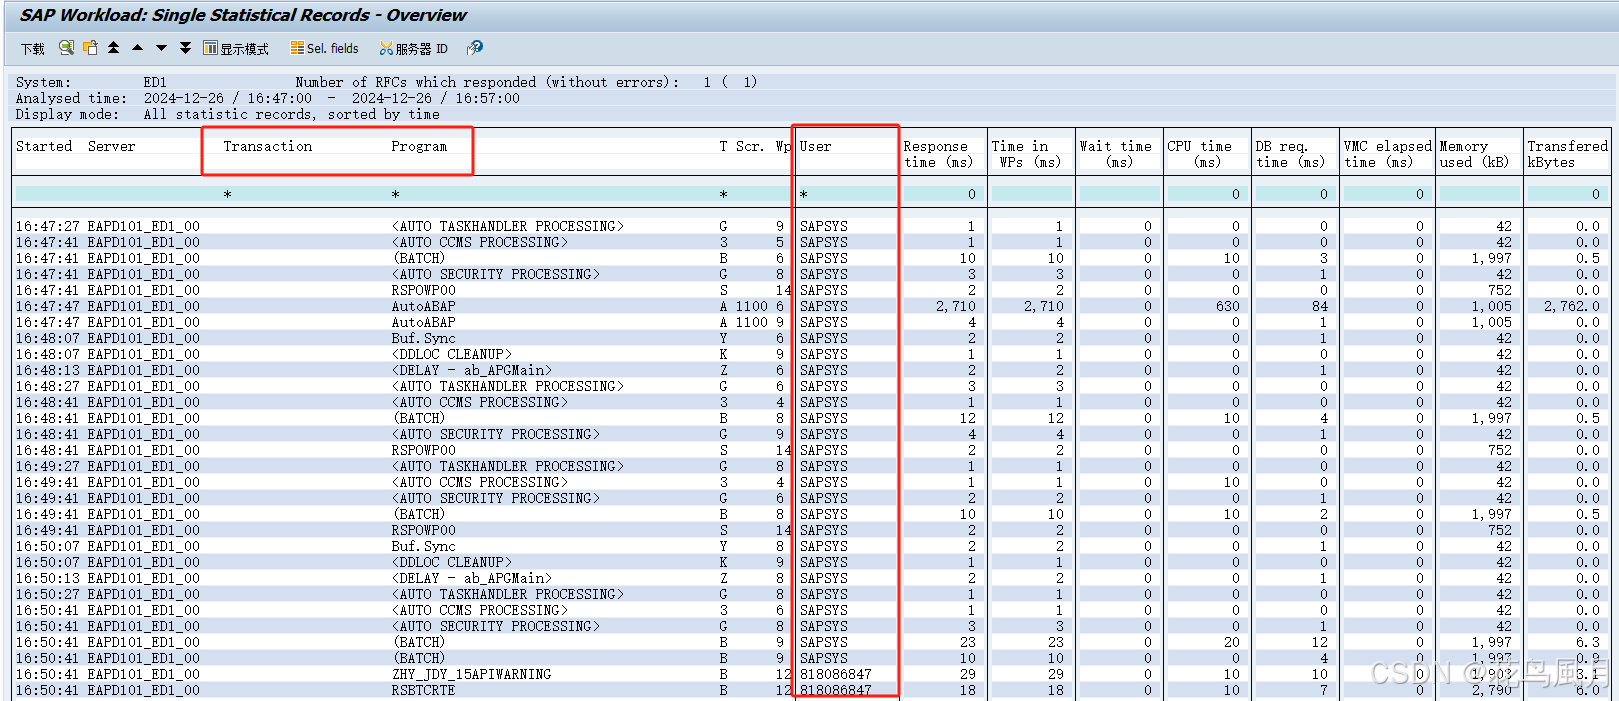The width and height of the screenshot is (1619, 701).
Task: Open the help icon with question mark
Action: tap(475, 47)
